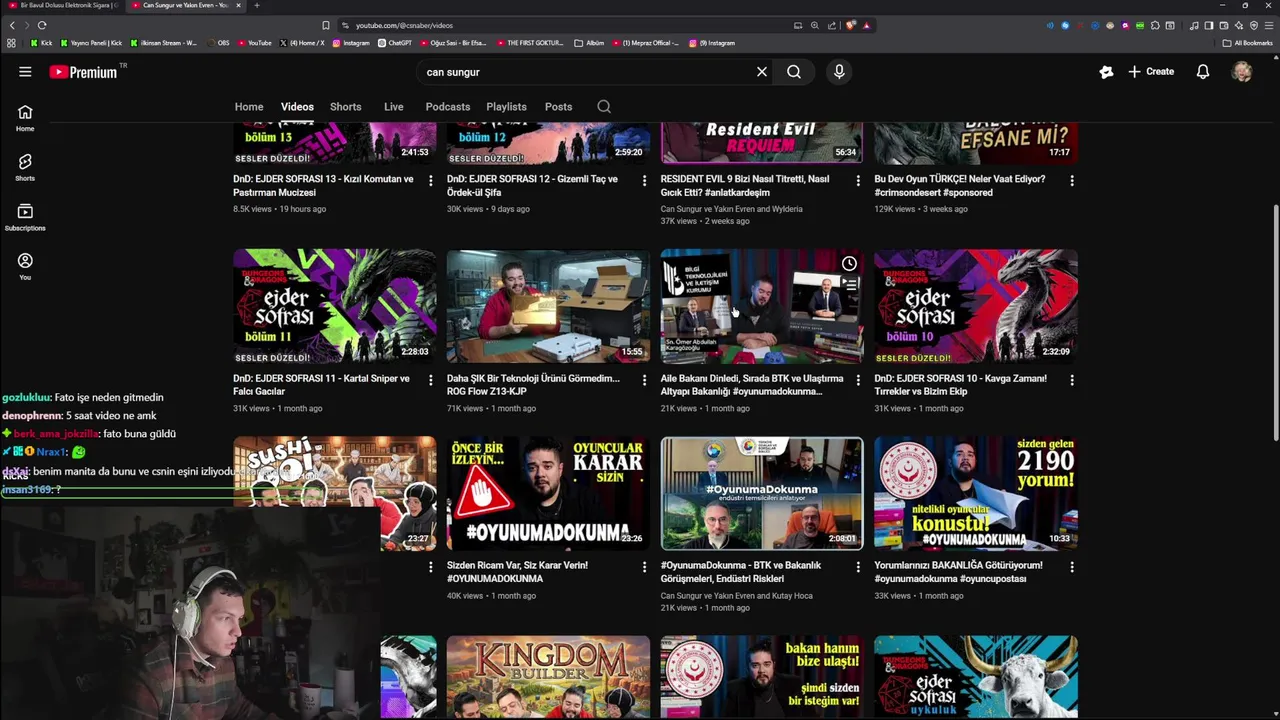Open the Brave main menu
The width and height of the screenshot is (1280, 720).
[x=1270, y=25]
